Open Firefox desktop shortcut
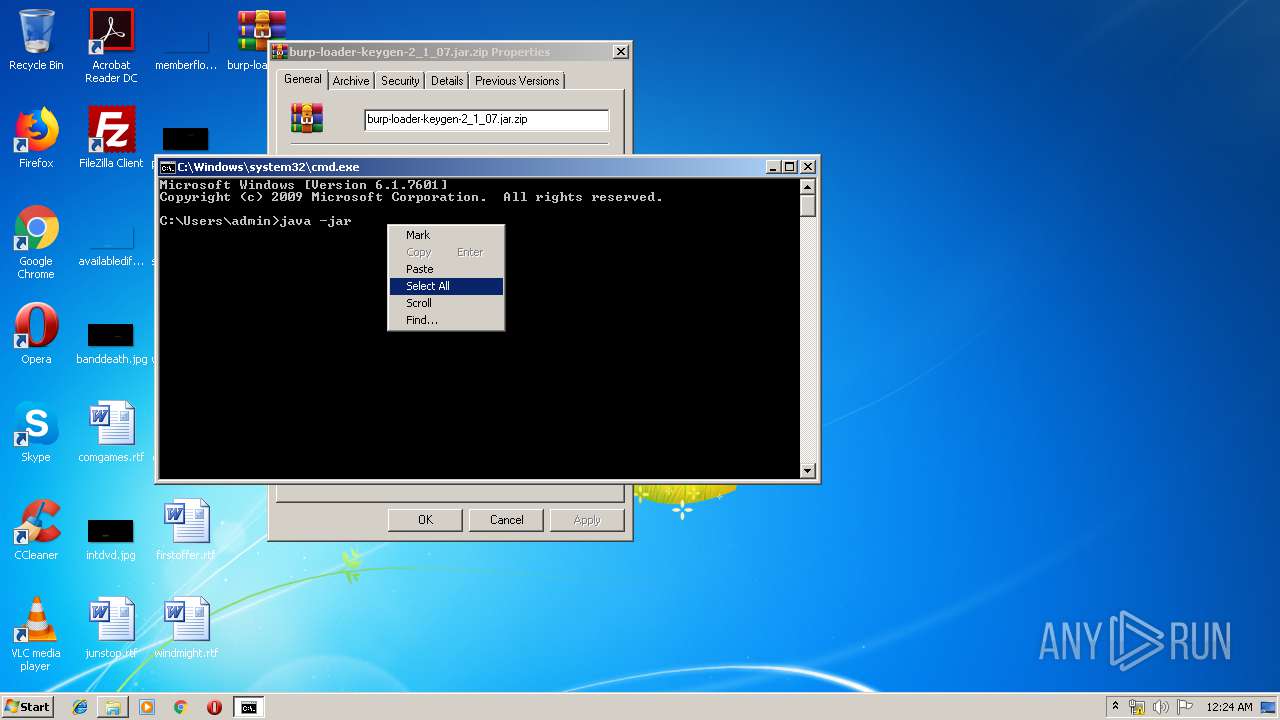The width and height of the screenshot is (1280, 720). 36,138
